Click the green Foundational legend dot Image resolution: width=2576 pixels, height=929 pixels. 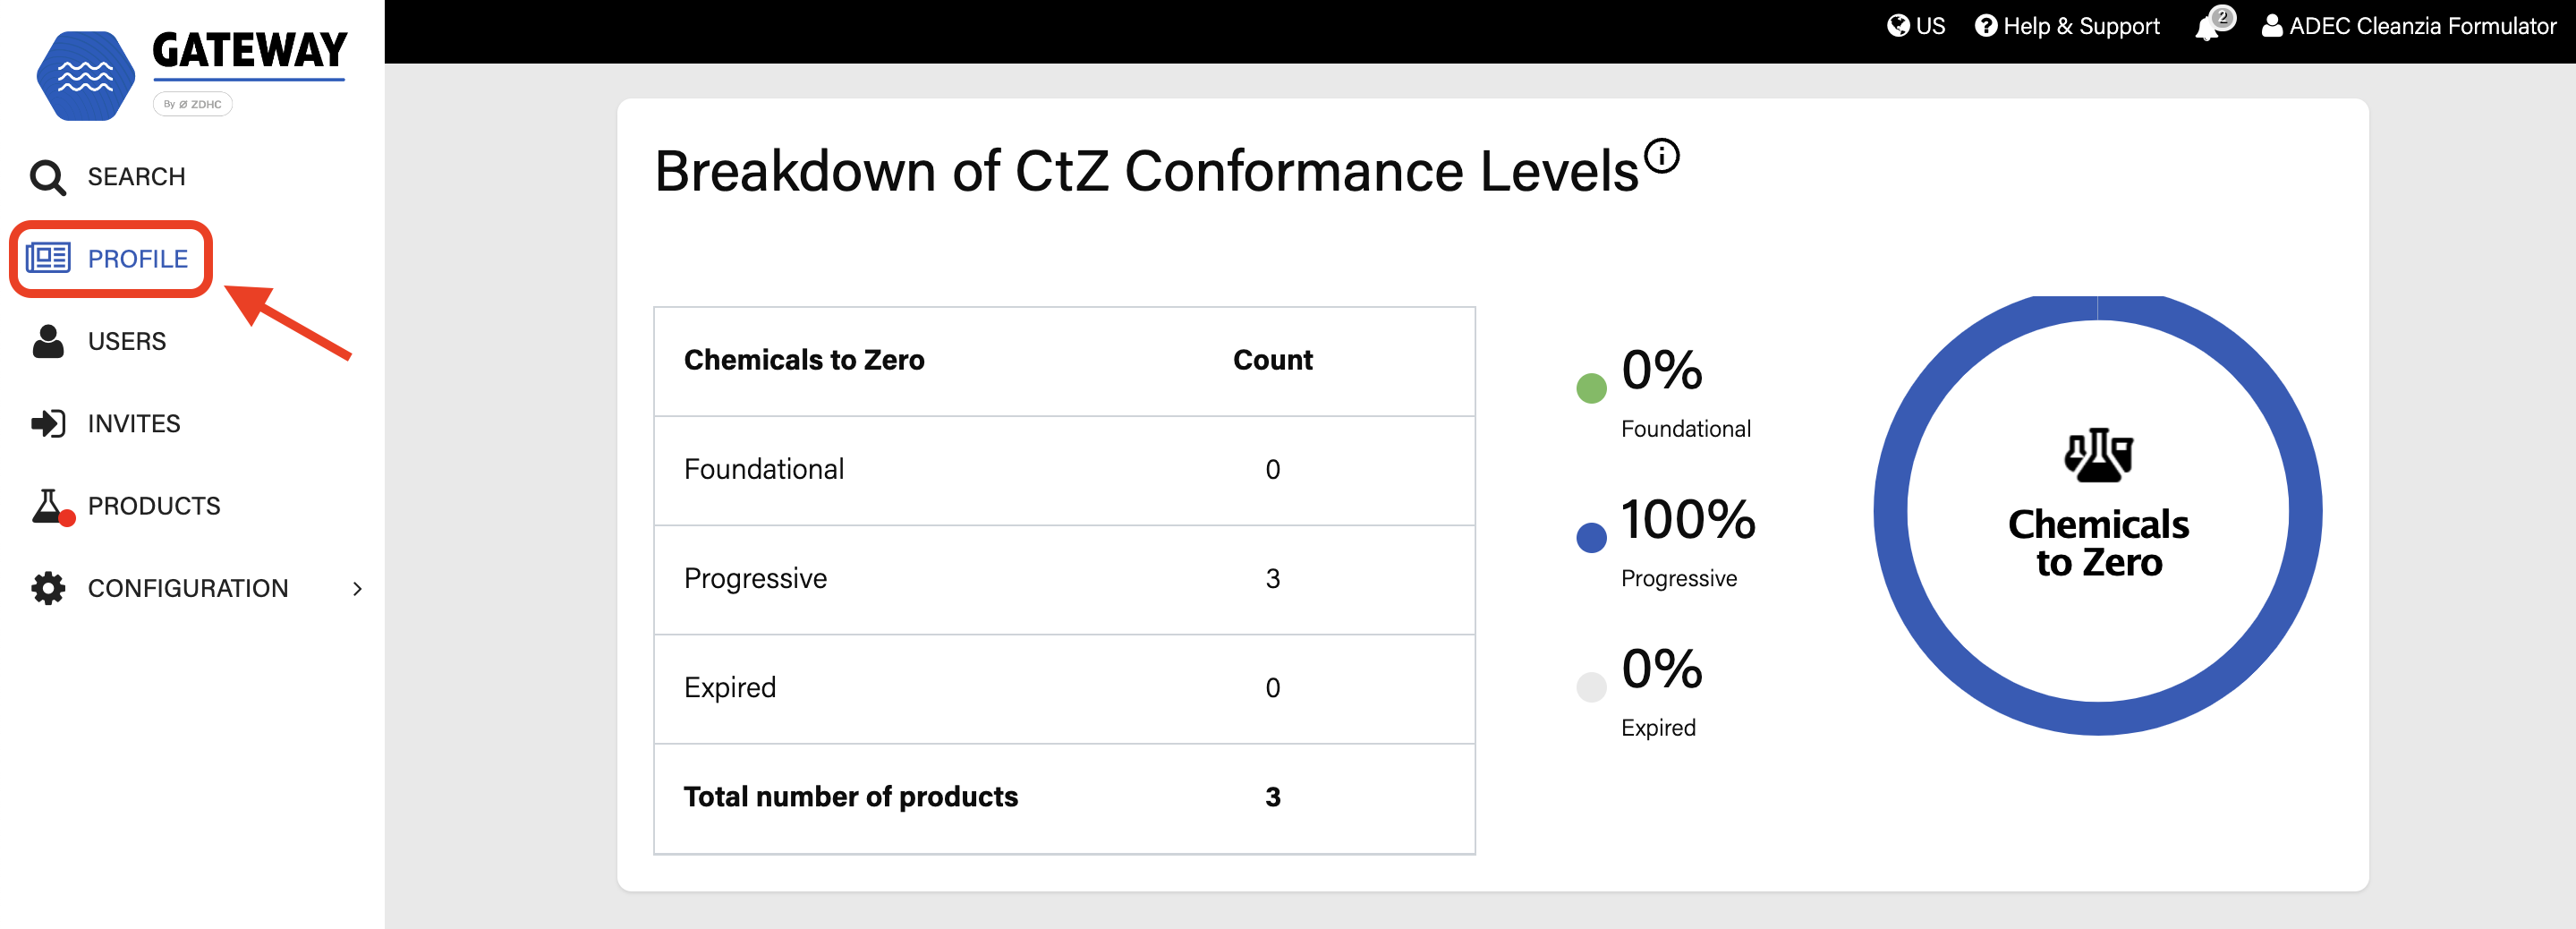pyautogui.click(x=1590, y=388)
